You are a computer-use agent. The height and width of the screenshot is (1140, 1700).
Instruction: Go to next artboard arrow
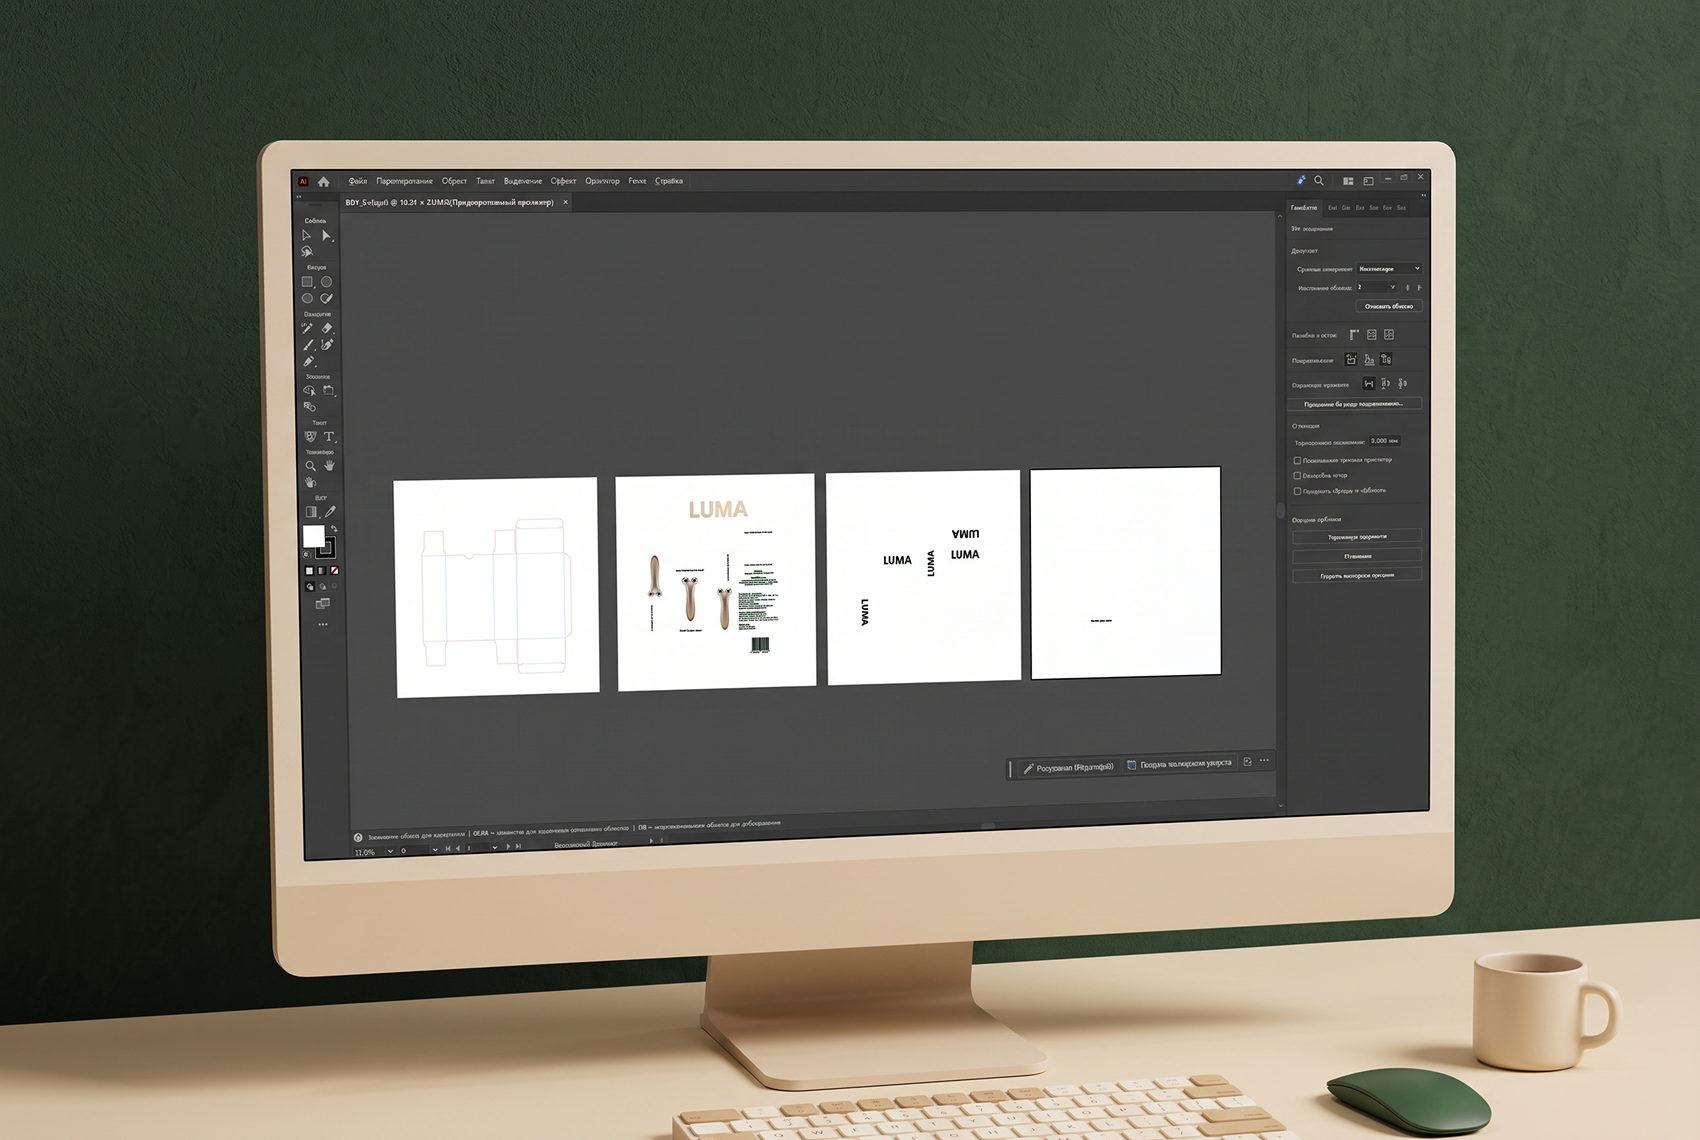[x=508, y=846]
